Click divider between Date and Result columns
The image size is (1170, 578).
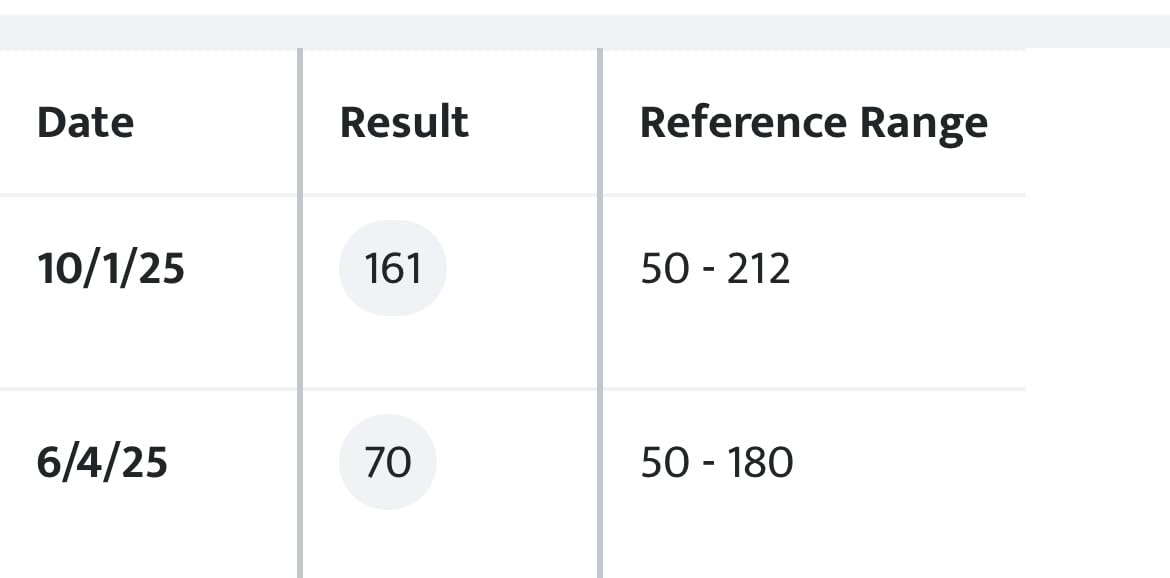click(299, 300)
